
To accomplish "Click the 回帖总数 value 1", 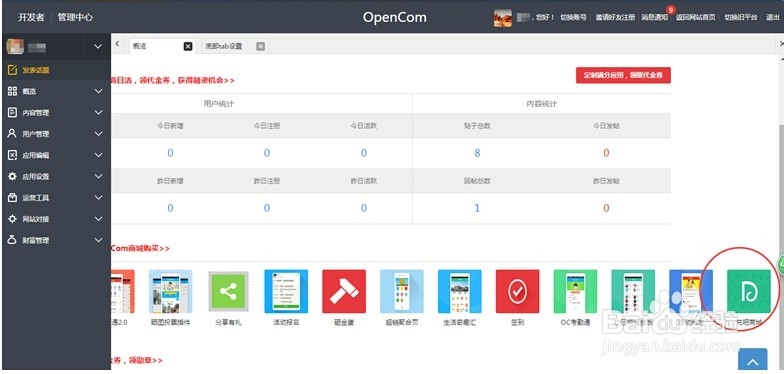I will point(477,208).
